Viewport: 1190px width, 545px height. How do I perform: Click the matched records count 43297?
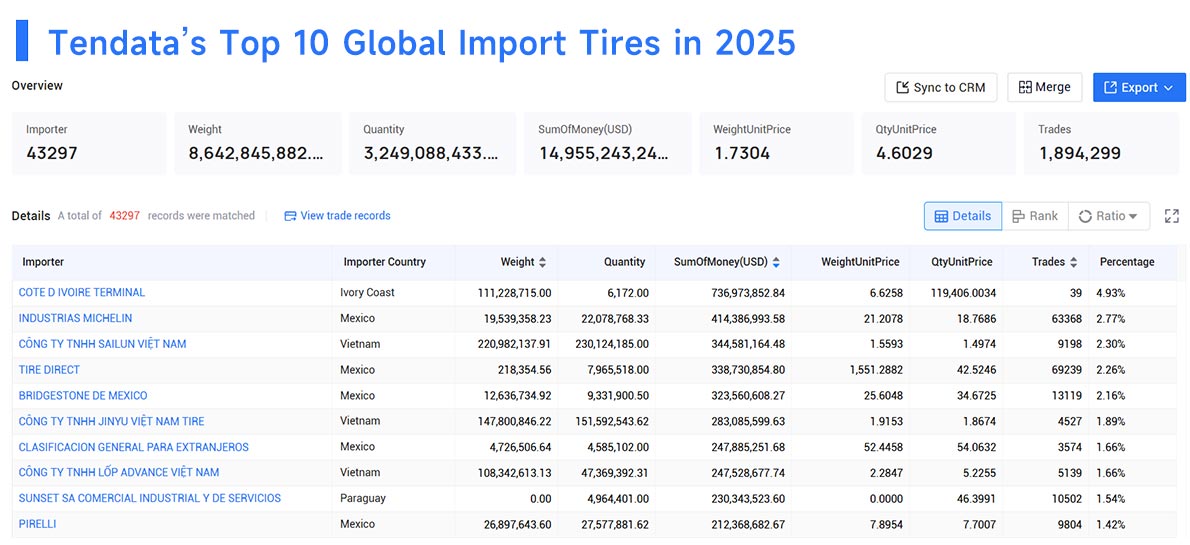124,216
